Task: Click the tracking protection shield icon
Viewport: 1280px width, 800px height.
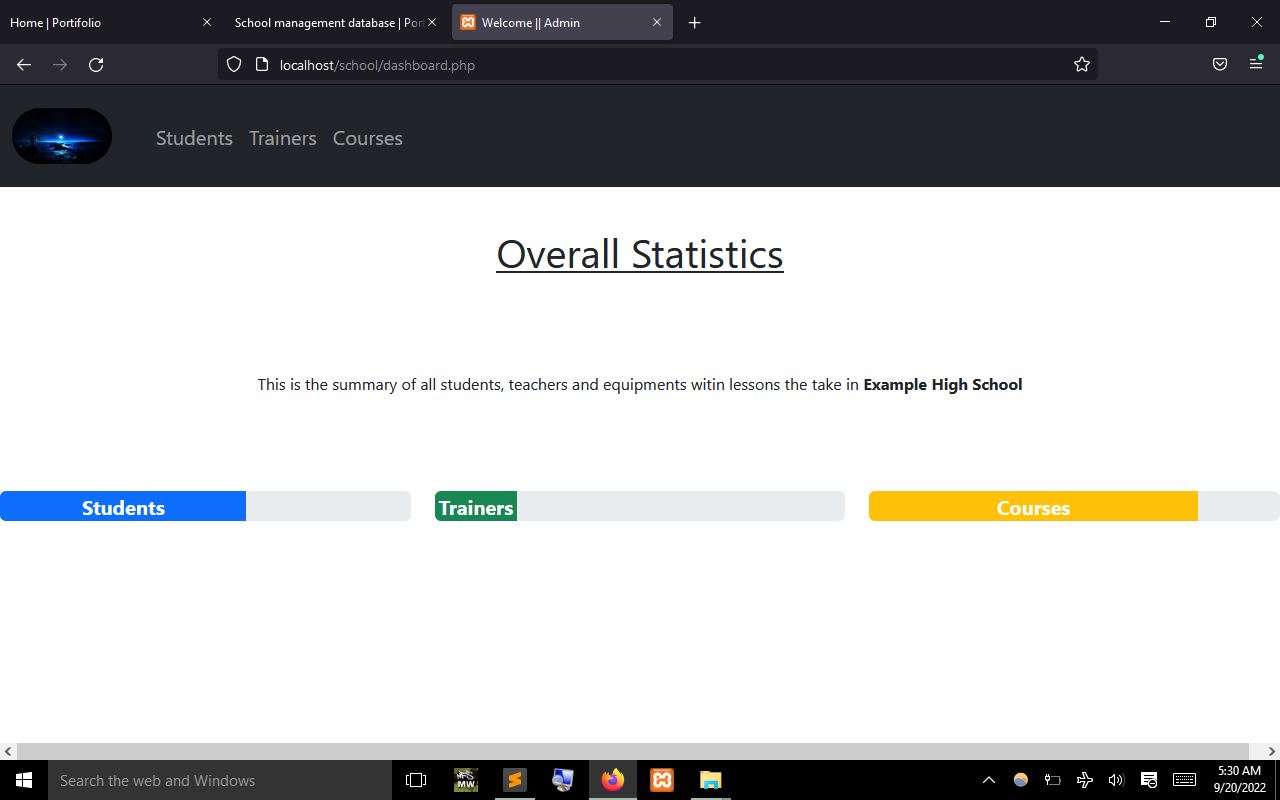Action: pos(234,65)
